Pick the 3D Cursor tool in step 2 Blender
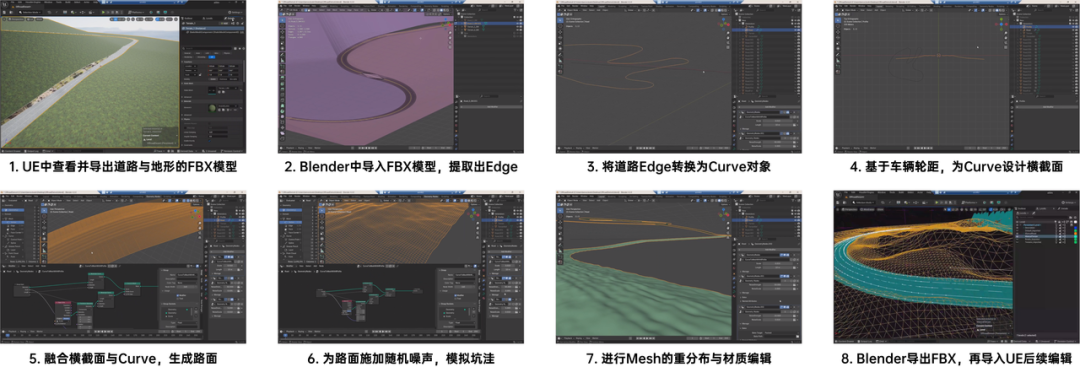Screen dimensions: 1080x367 tap(282, 26)
